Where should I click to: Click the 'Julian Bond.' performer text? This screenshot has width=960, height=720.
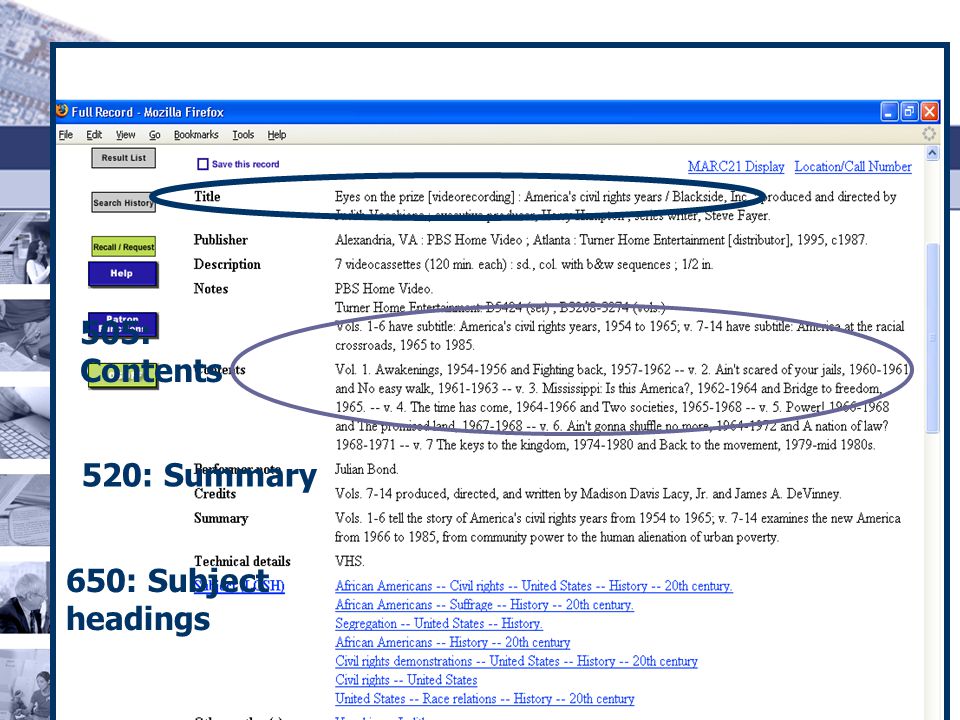(x=366, y=470)
